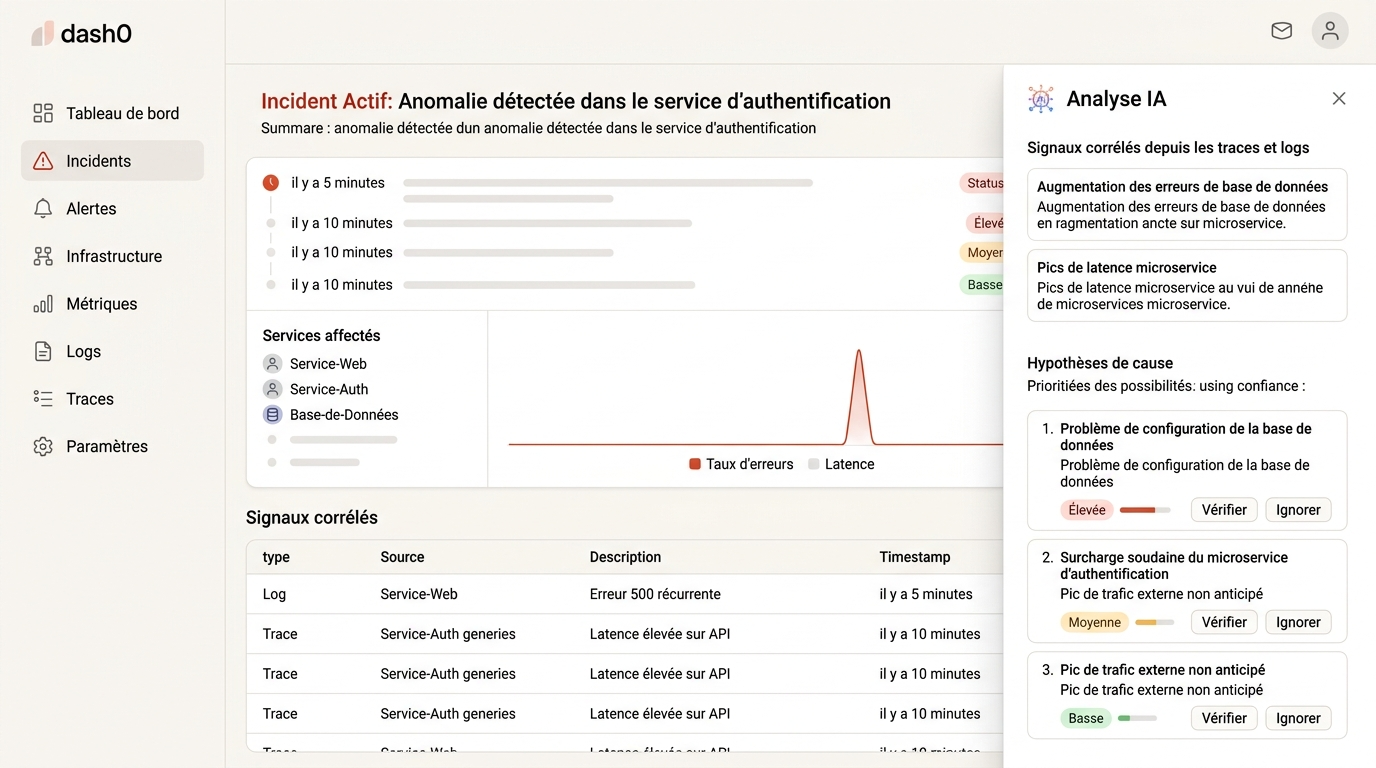1376x768 pixels.
Task: Click the Base-de-Données database icon
Action: click(272, 414)
